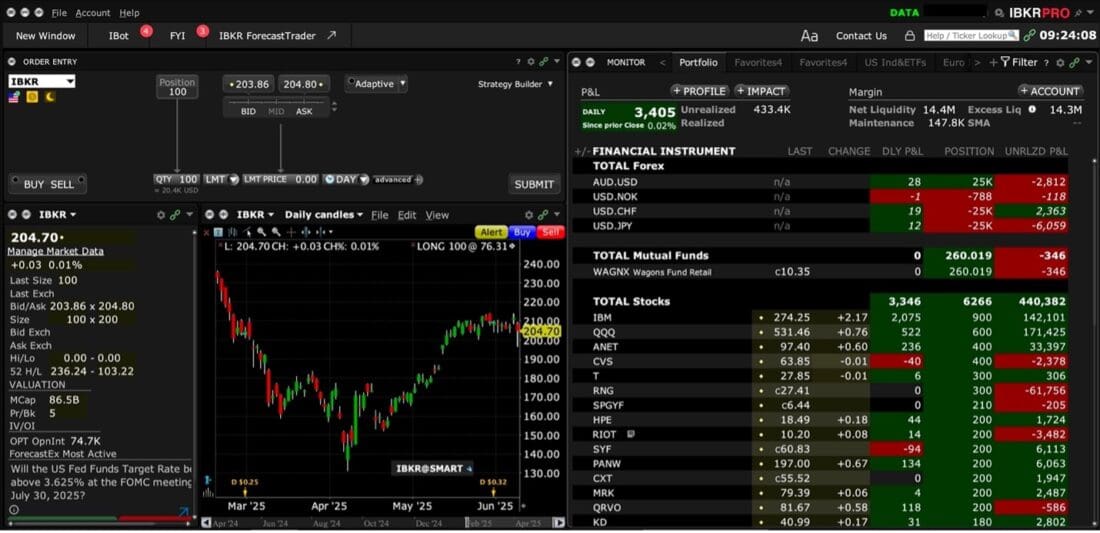This screenshot has height=533, width=1100.
Task: Open the Adaptive dropdown arrow
Action: (402, 83)
